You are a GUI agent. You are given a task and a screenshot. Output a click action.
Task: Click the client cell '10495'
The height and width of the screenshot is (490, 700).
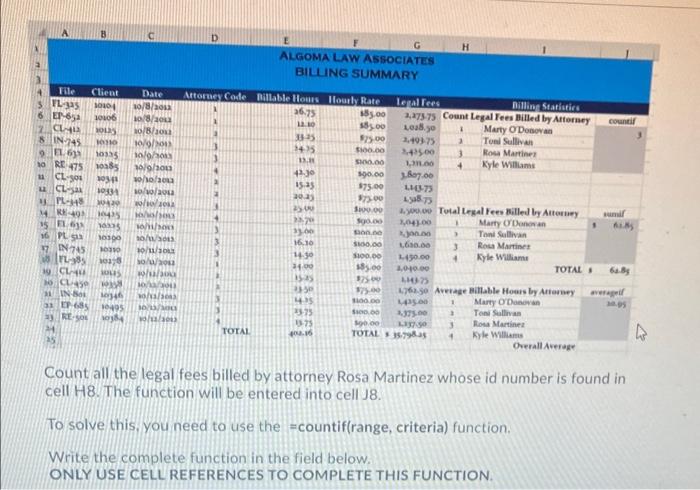[112, 307]
